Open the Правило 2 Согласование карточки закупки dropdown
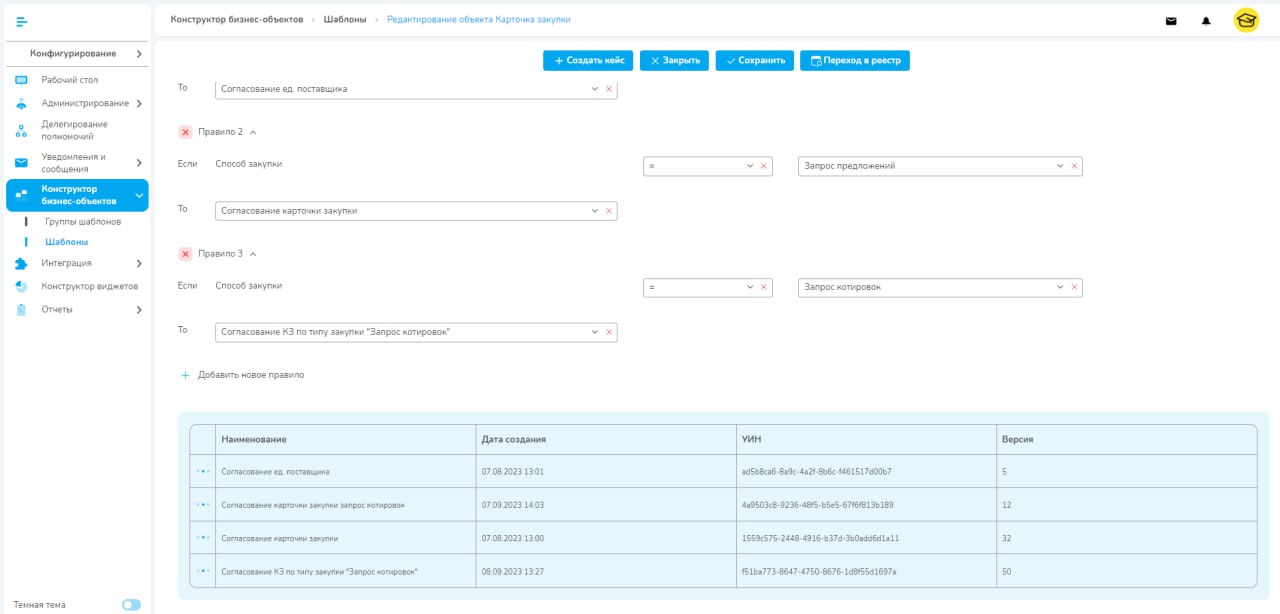The image size is (1280, 614). coord(595,211)
